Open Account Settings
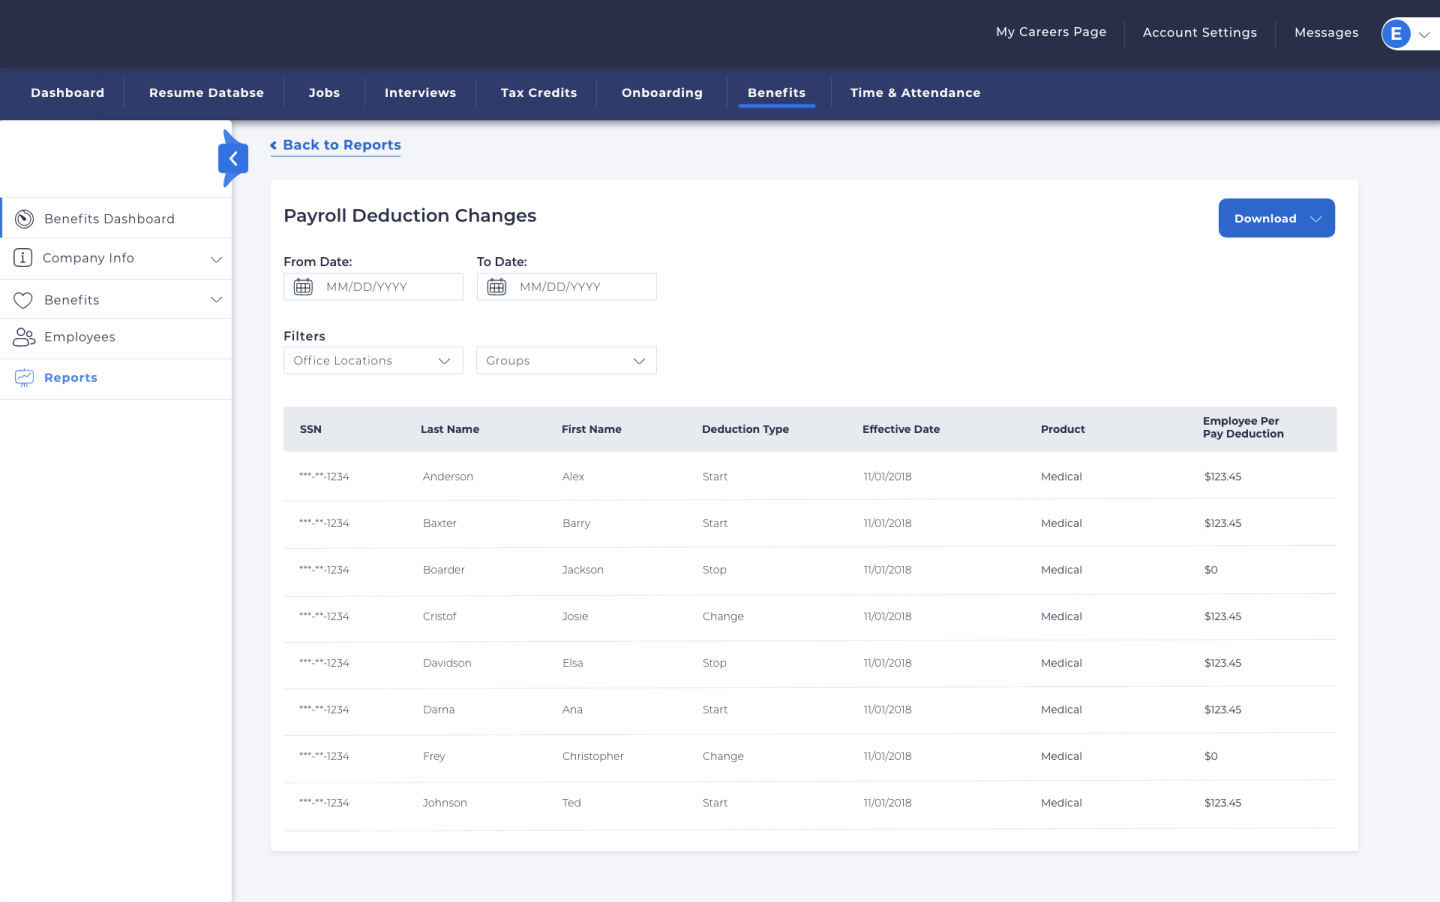Screen dimensions: 1440x902 (1199, 33)
